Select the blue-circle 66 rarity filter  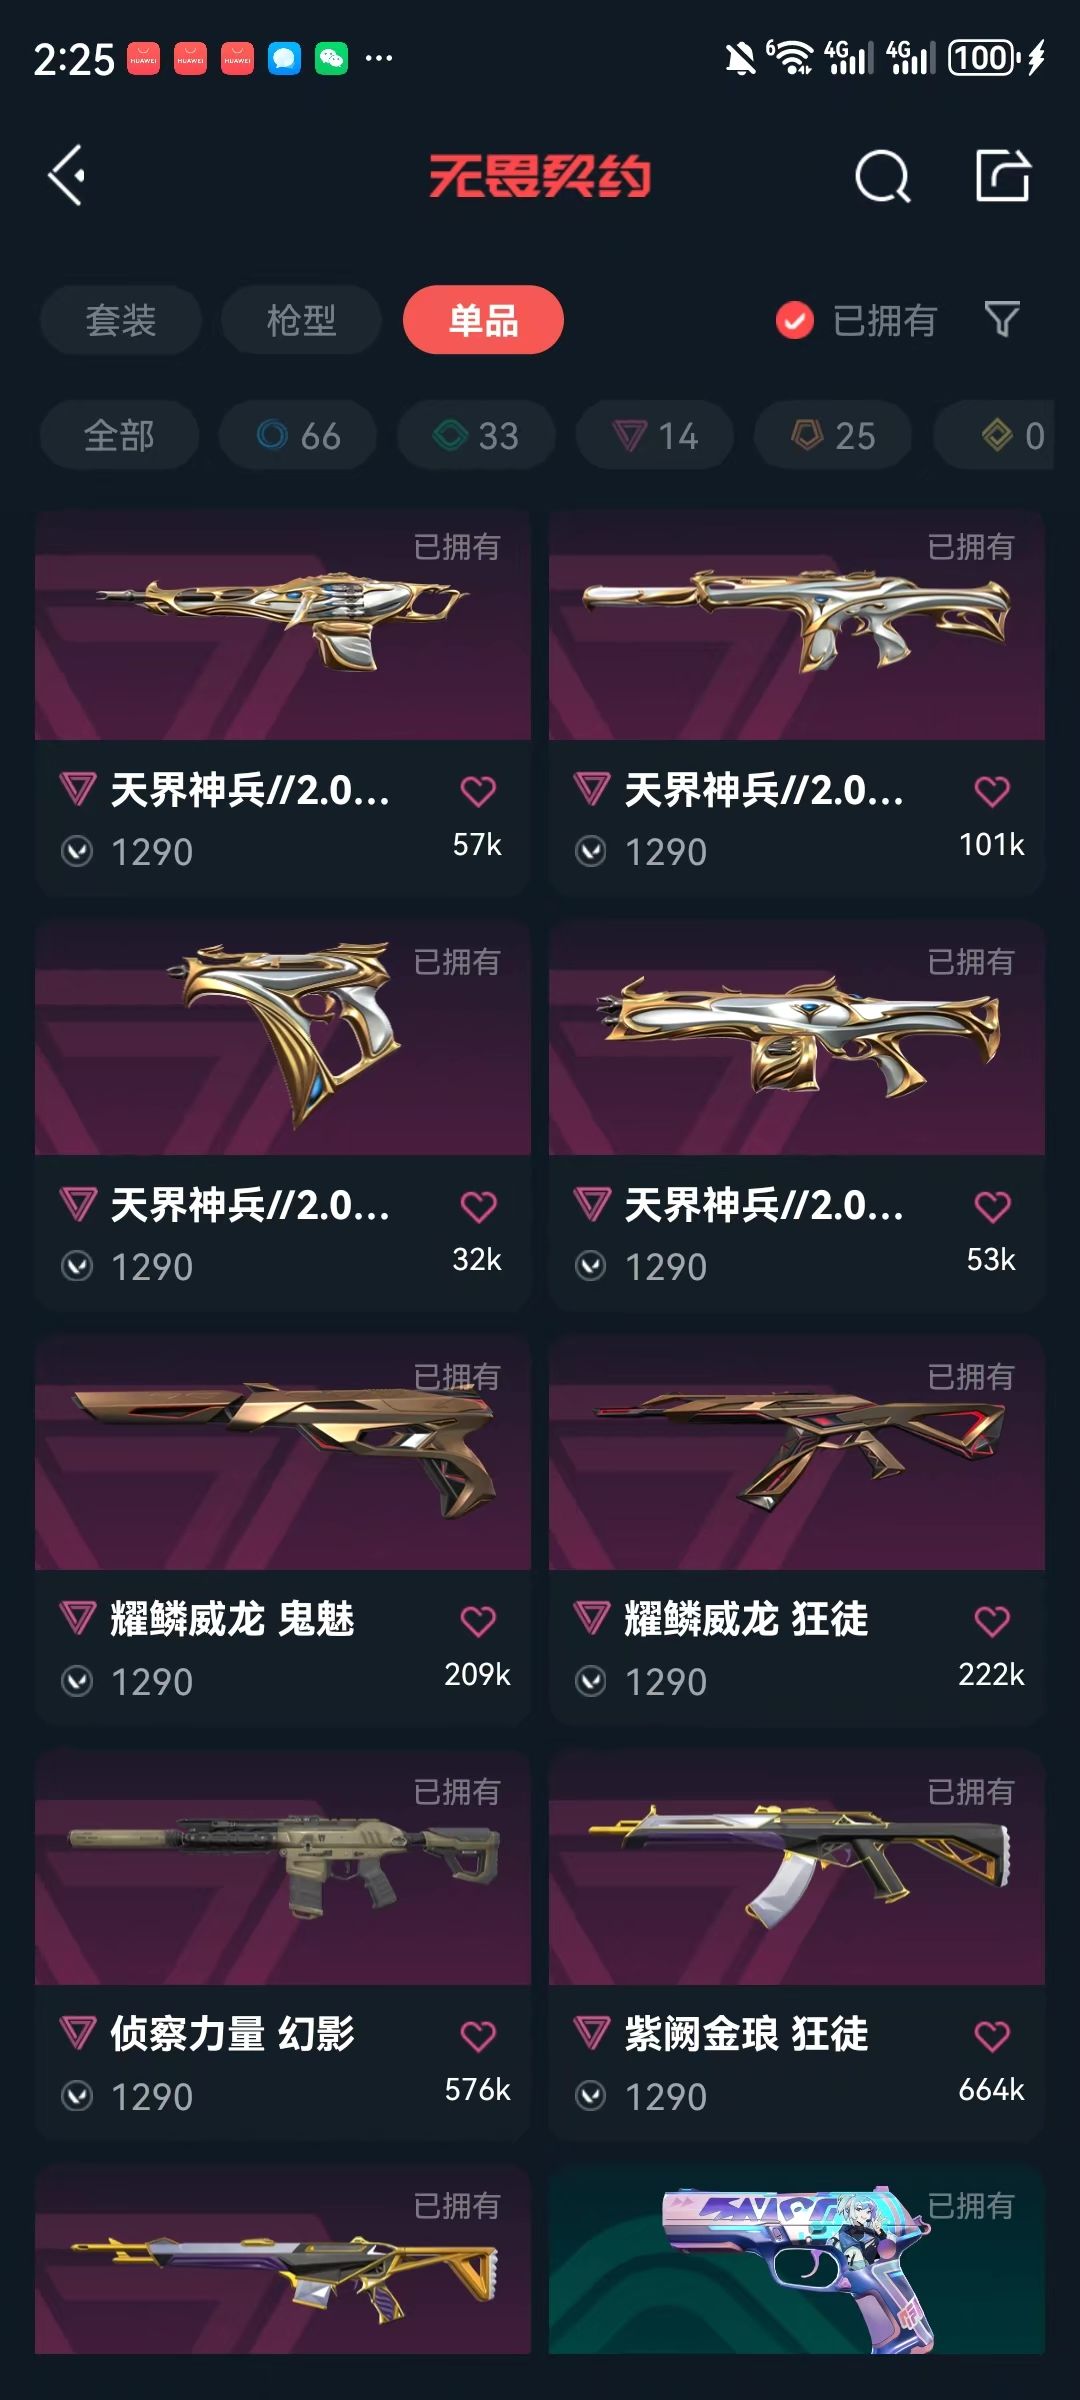pos(298,436)
